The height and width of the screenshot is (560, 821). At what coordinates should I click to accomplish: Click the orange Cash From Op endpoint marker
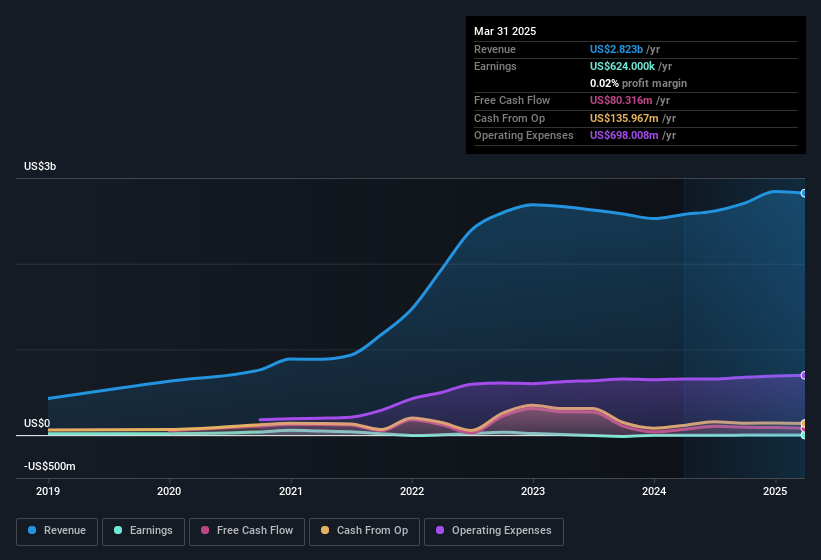[804, 423]
